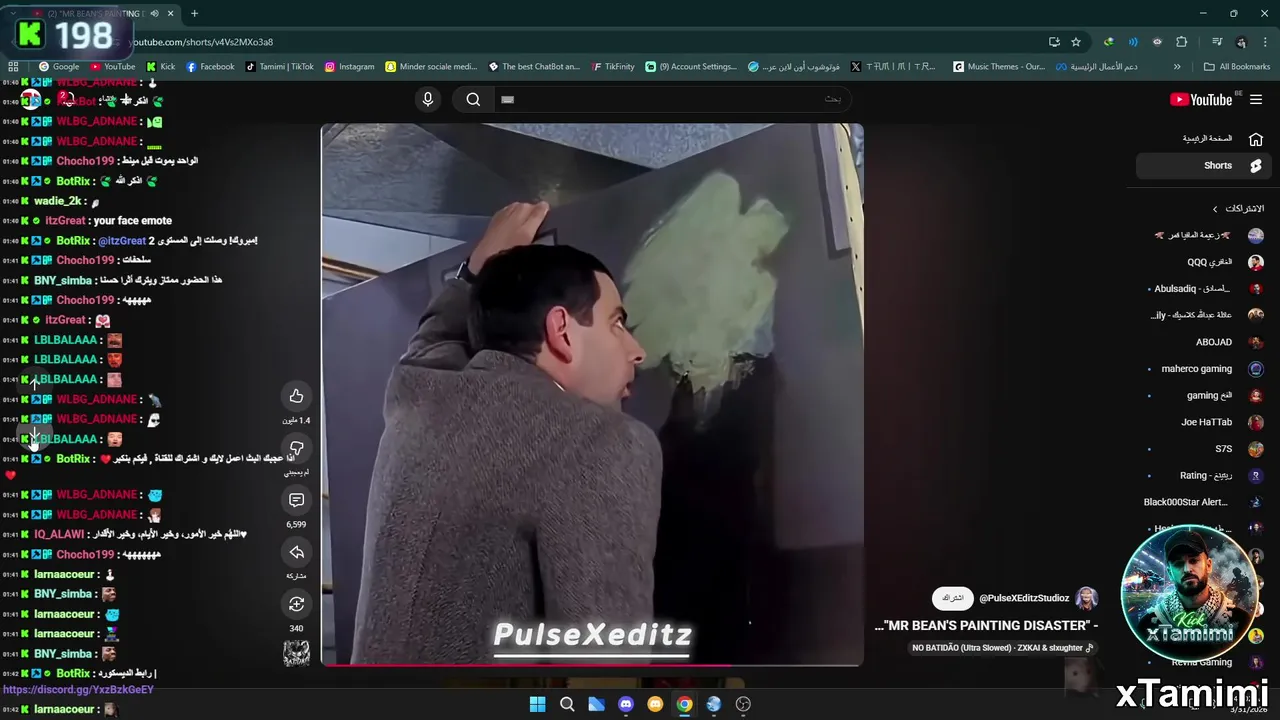Open The best ChatBot bookmark

click(534, 67)
